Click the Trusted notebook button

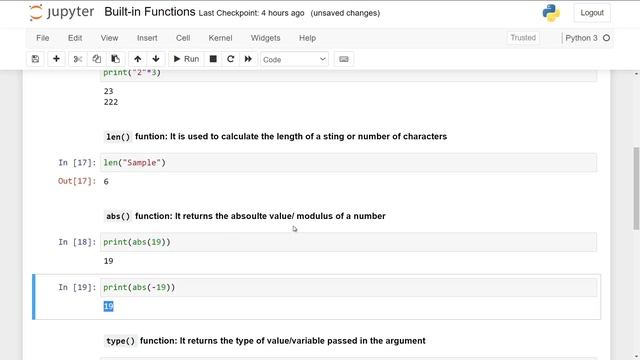523,38
